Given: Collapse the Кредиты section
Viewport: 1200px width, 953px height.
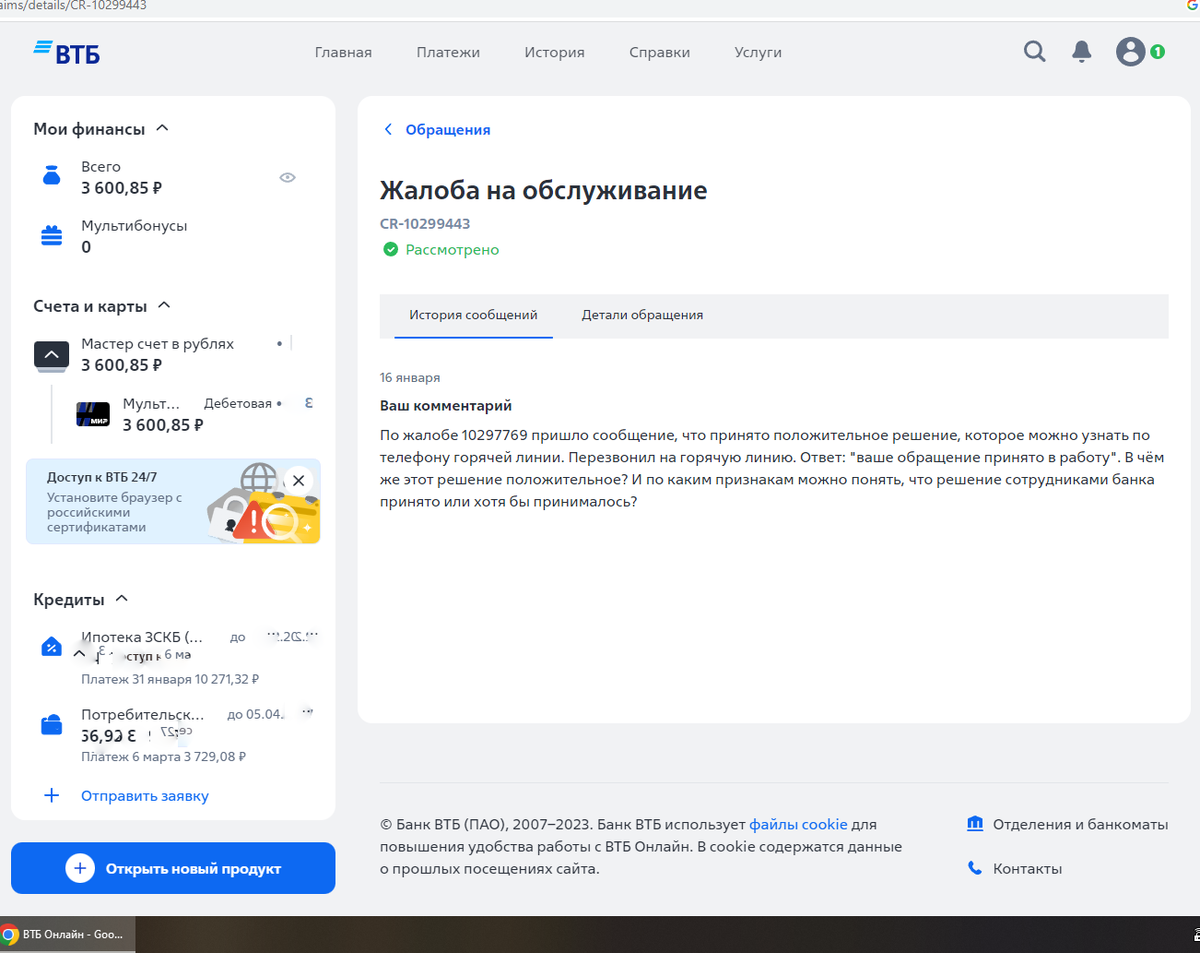Looking at the screenshot, I should pyautogui.click(x=121, y=598).
